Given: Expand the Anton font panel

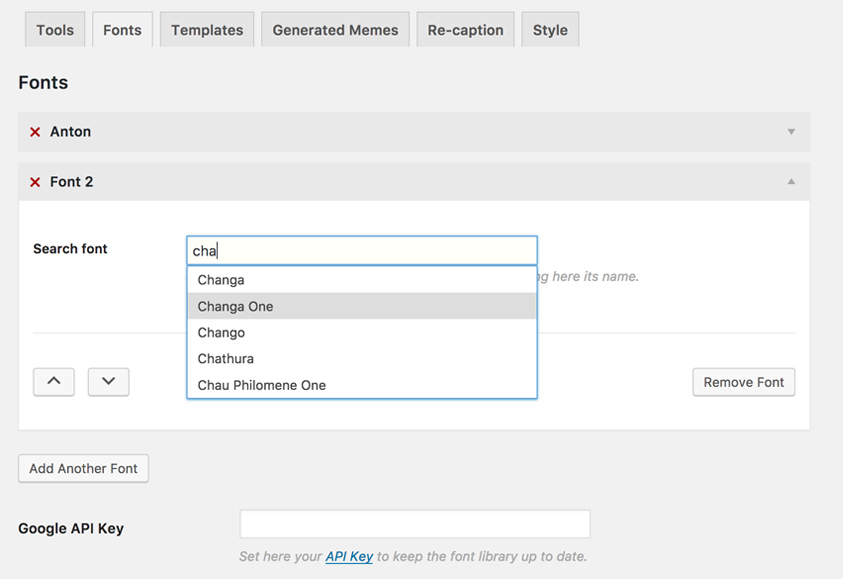Looking at the screenshot, I should (x=790, y=131).
